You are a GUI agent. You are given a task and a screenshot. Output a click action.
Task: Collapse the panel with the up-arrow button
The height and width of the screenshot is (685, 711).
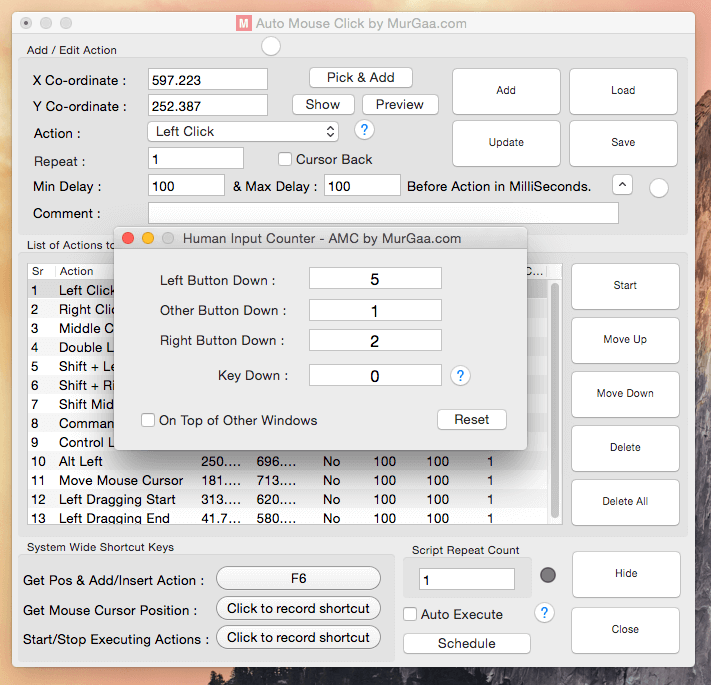click(x=622, y=185)
